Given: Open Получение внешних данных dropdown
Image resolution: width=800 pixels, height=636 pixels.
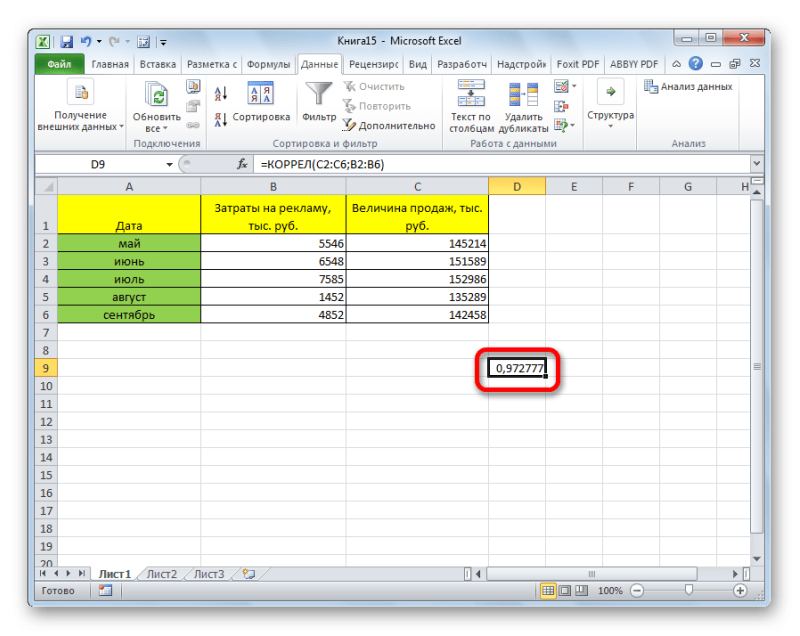Looking at the screenshot, I should (x=121, y=126).
